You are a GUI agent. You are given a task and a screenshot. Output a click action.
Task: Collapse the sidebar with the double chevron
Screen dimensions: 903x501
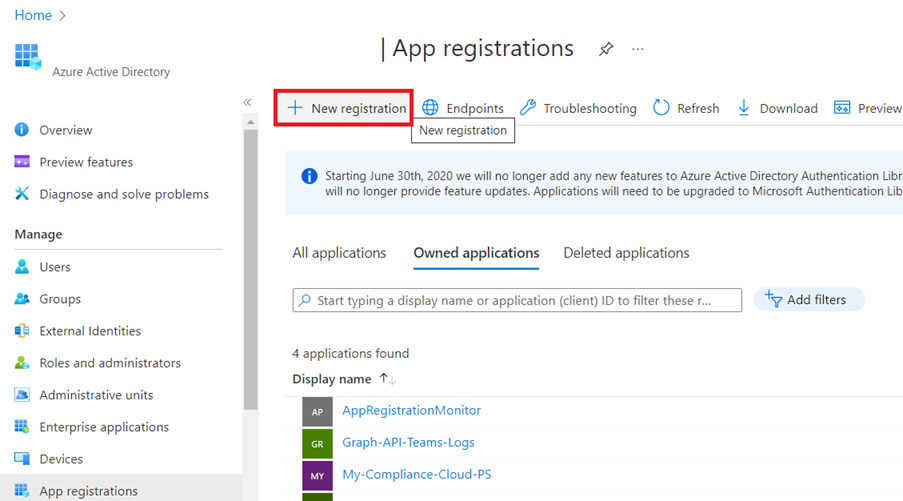coord(247,103)
